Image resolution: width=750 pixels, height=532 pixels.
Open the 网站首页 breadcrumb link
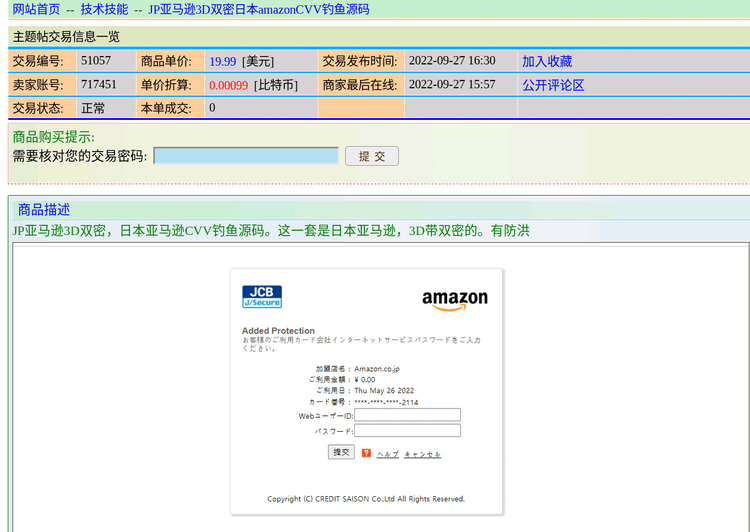click(x=36, y=9)
